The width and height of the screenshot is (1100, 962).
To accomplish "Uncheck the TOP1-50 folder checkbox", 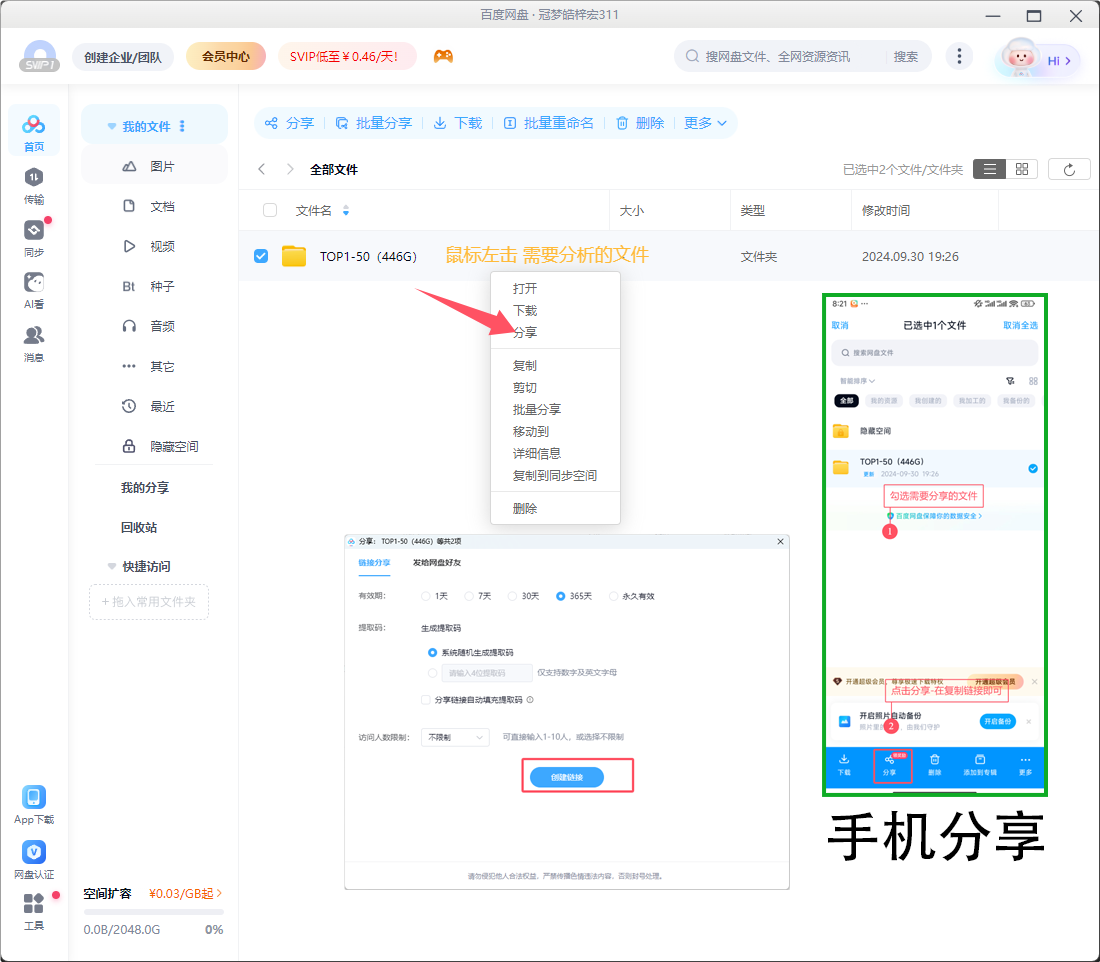I will pyautogui.click(x=261, y=255).
